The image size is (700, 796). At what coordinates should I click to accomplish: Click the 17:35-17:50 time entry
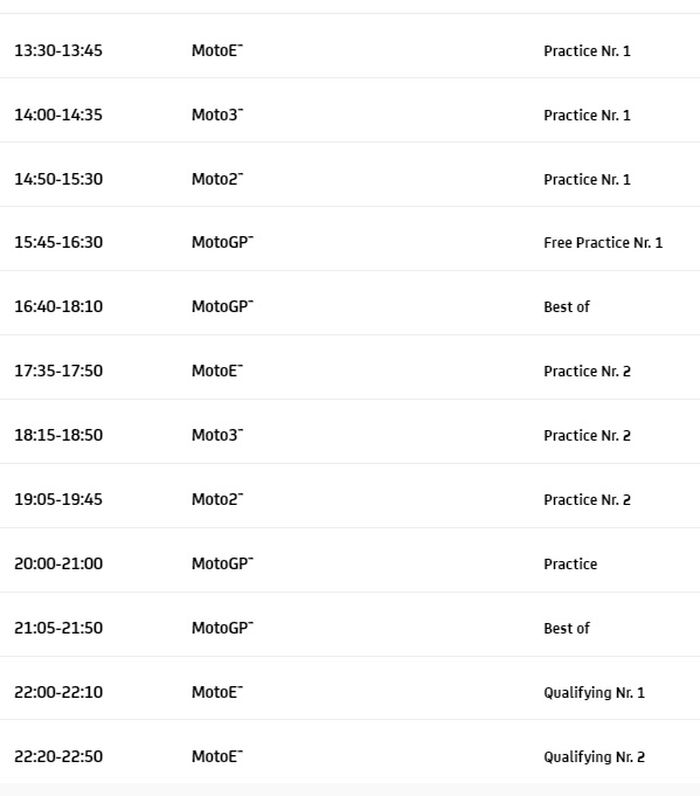pyautogui.click(x=58, y=371)
